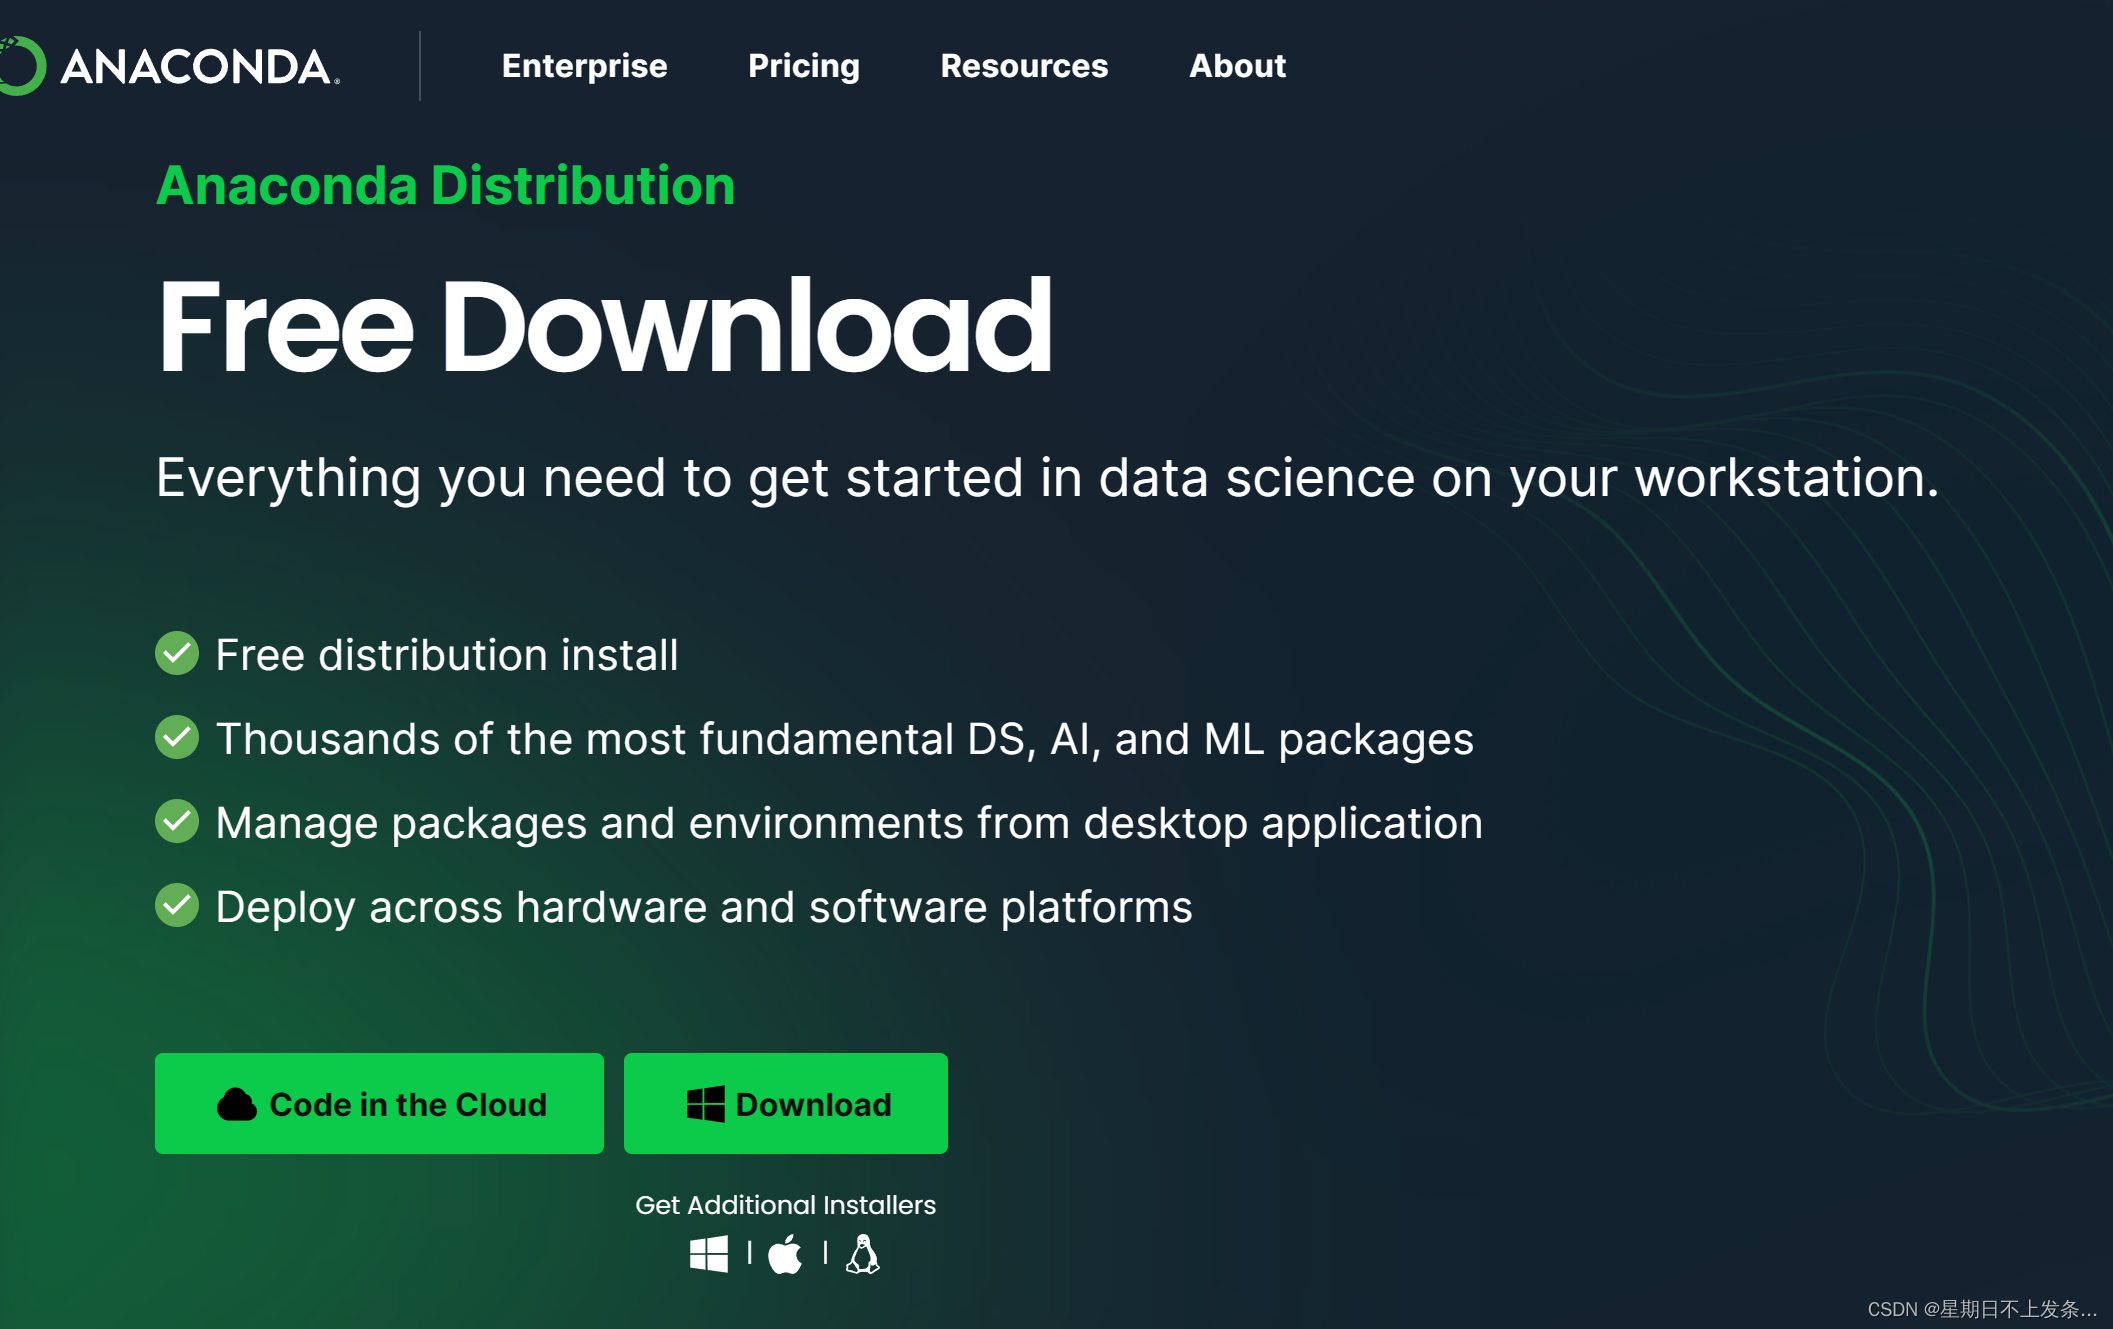Click the ANACONDA wordmark in header
The height and width of the screenshot is (1329, 2113).
coord(198,67)
